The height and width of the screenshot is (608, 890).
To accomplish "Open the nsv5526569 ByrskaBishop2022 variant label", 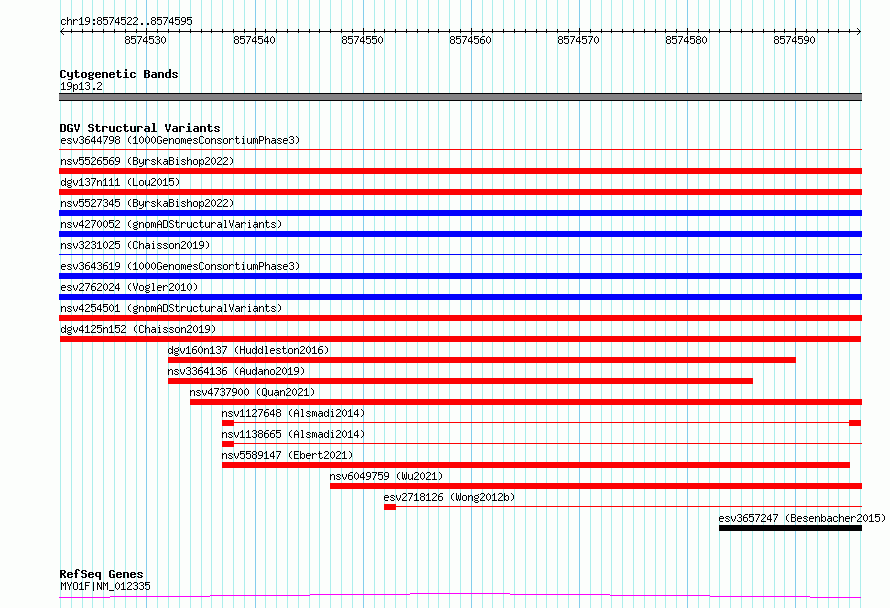I will 147,161.
